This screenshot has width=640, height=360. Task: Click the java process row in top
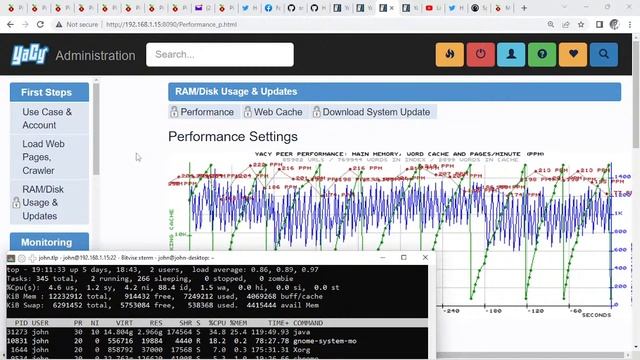tap(217, 332)
